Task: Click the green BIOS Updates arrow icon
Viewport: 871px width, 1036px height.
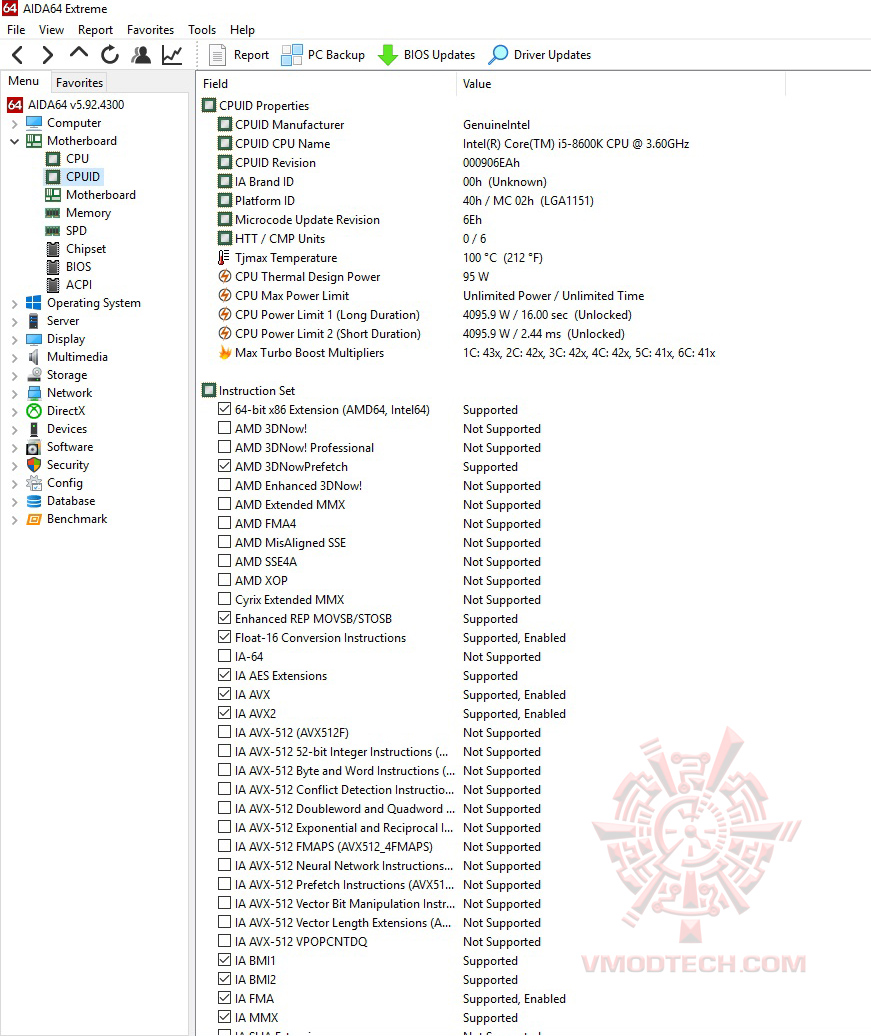Action: (x=387, y=55)
